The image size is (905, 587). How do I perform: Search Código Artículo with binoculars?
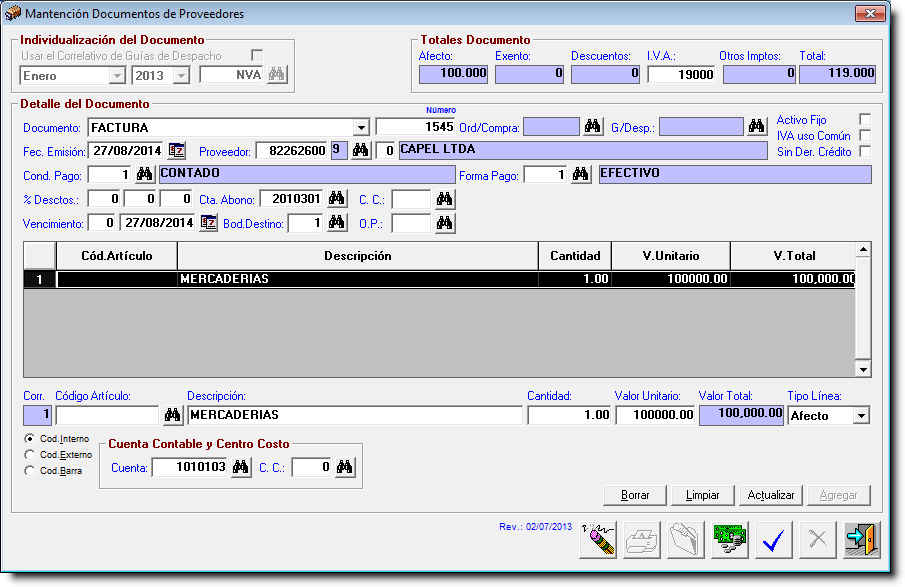click(173, 415)
